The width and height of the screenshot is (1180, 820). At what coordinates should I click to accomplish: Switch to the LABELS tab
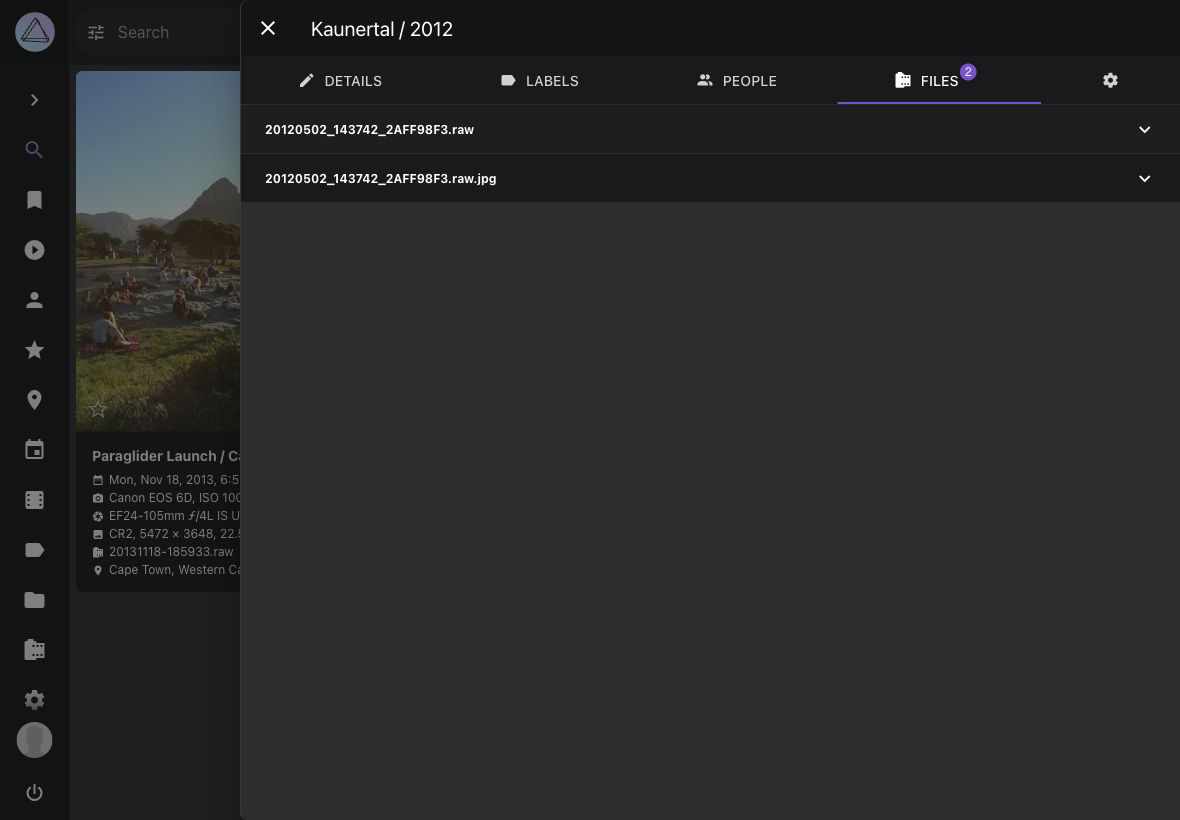pyautogui.click(x=539, y=81)
